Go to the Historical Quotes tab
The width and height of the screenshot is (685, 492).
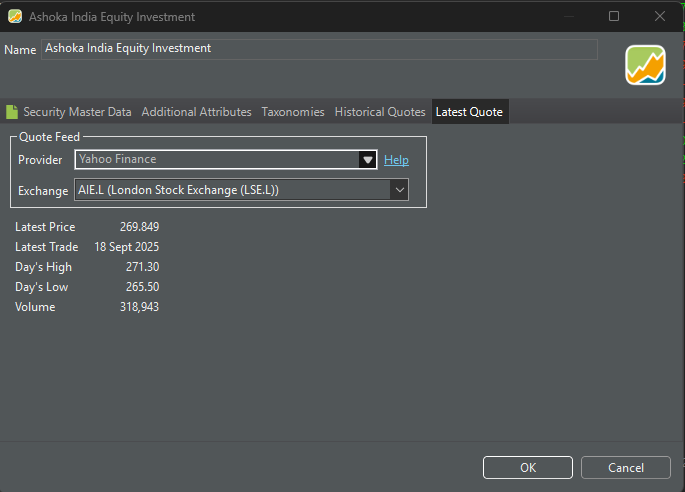379,112
